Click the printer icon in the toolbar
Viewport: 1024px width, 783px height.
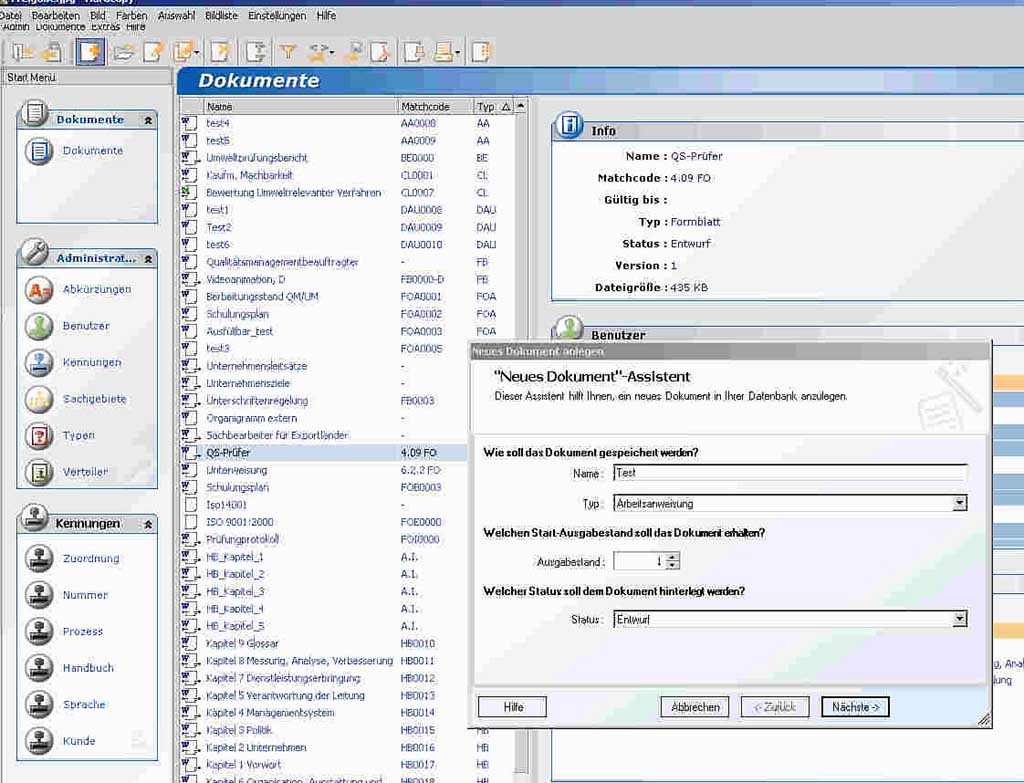coord(444,52)
